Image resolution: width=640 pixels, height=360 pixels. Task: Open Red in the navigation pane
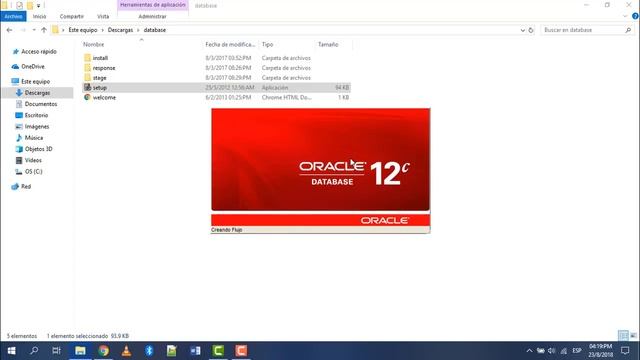26,186
